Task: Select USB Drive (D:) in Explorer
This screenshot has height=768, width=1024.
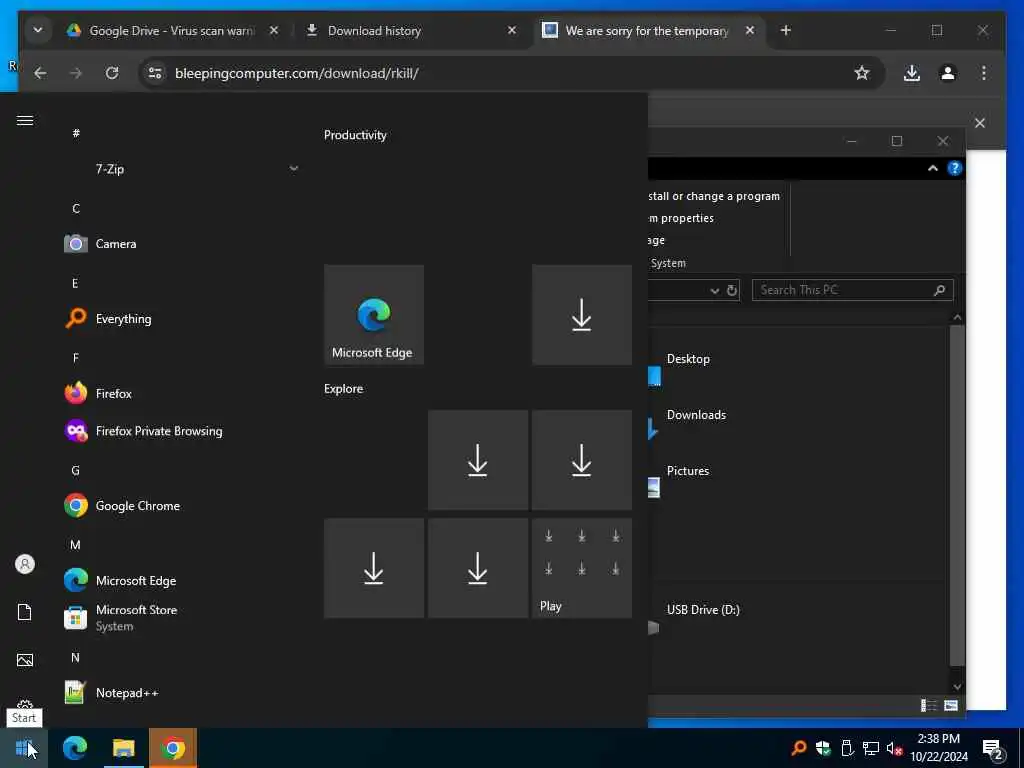Action: coord(703,610)
